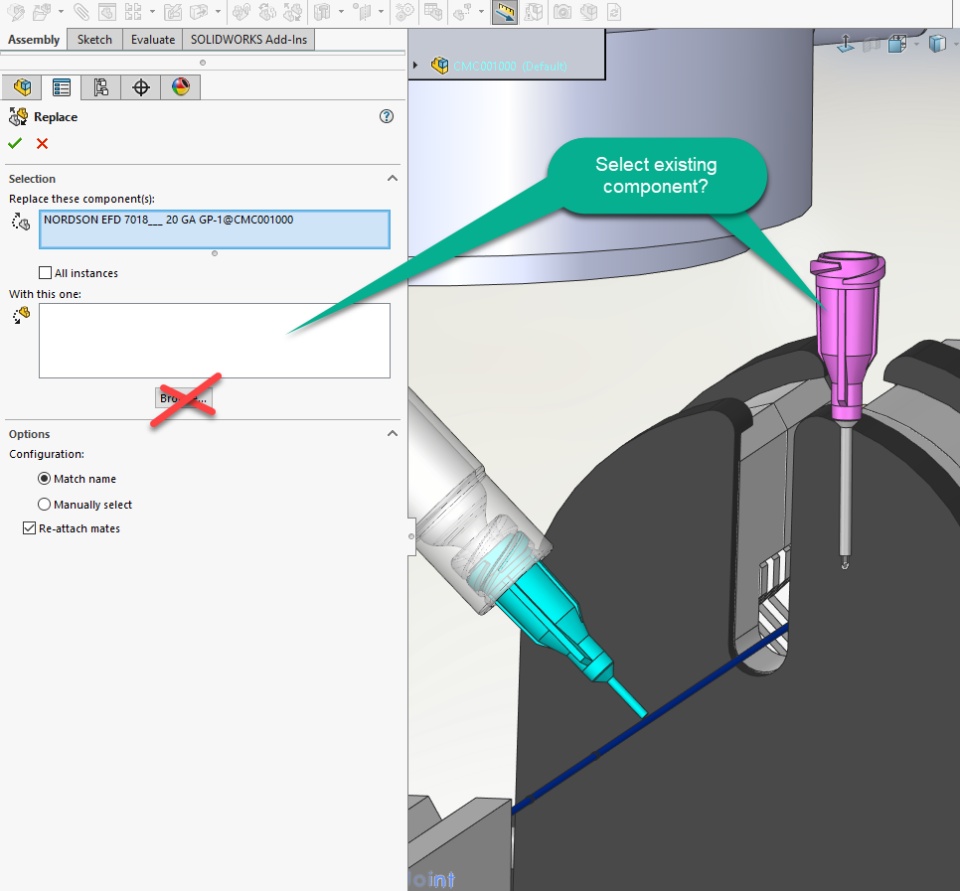Open the Display Style dropdown arrow

tap(954, 43)
